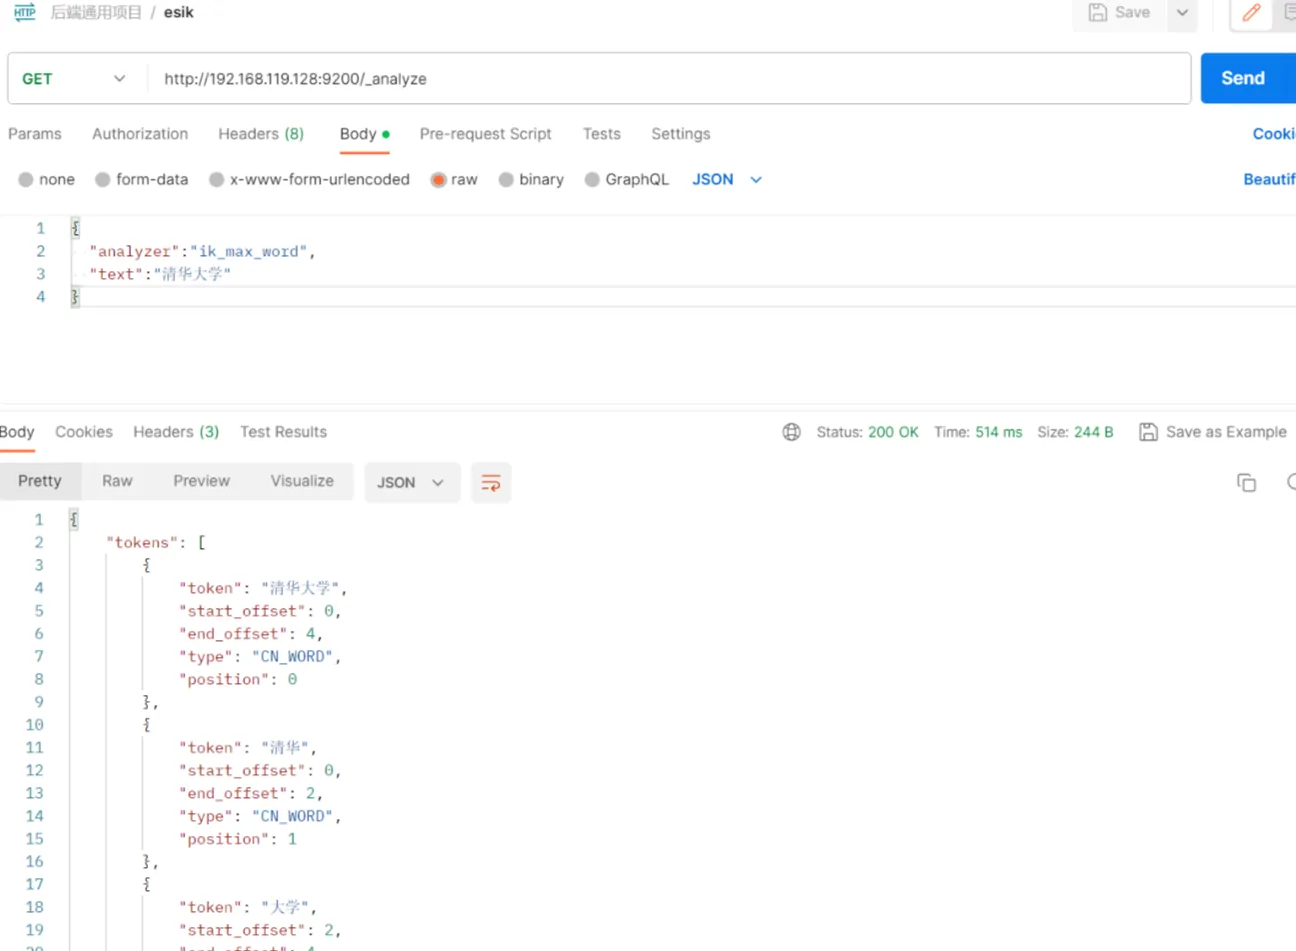Image resolution: width=1296 pixels, height=951 pixels.
Task: Click the "tokens" line in response
Action: [155, 542]
